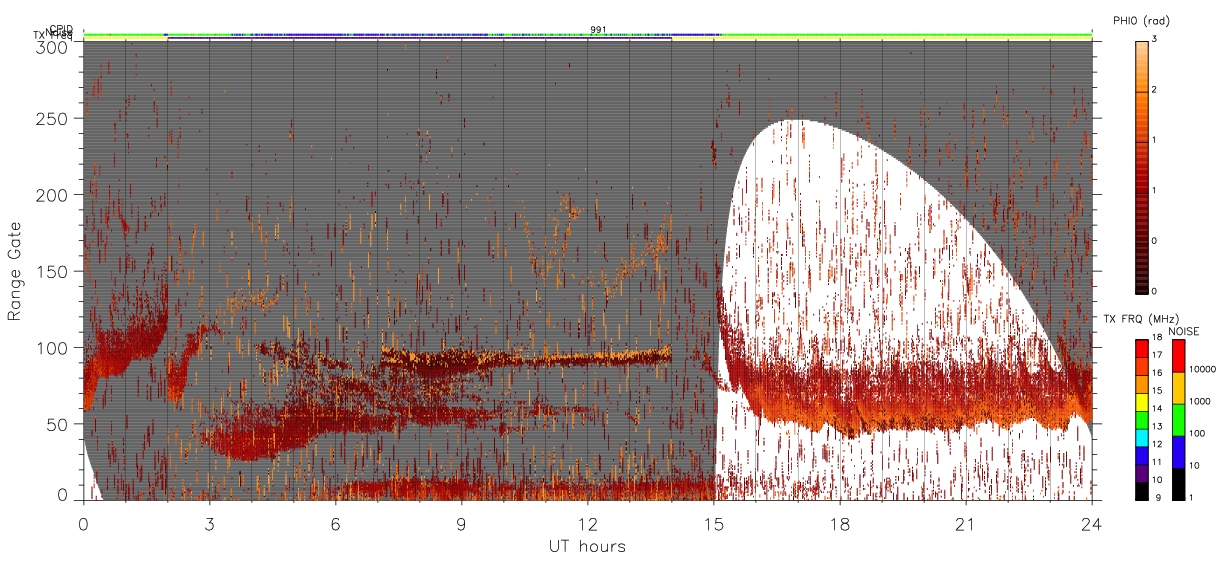The width and height of the screenshot is (1228, 567).
Task: Click the '24' tick on the UT hours axis
Action: tap(1091, 524)
